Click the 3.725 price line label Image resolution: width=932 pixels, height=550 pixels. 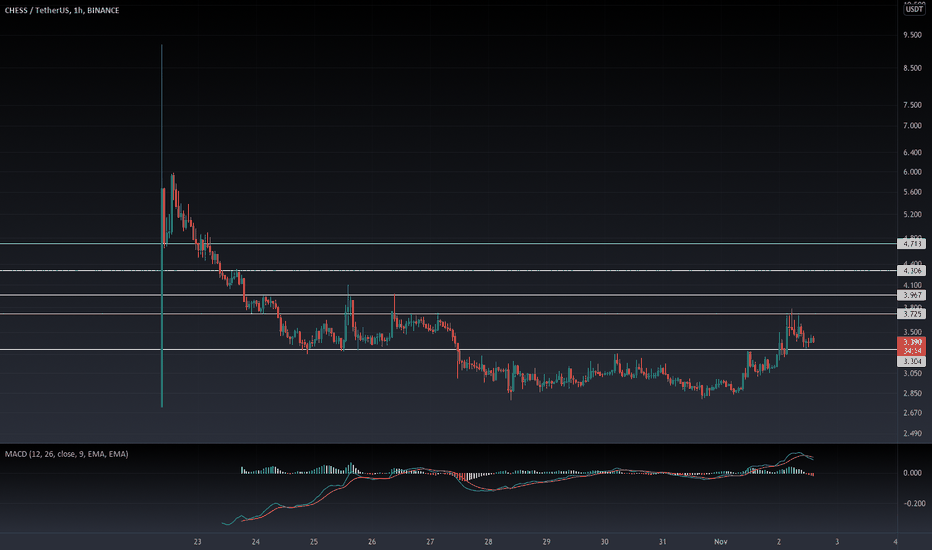[x=912, y=314]
